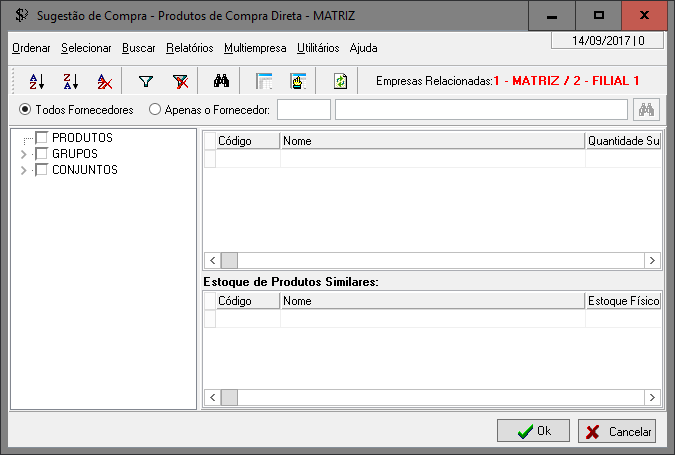Expand the GRUPOS tree node

[24, 154]
